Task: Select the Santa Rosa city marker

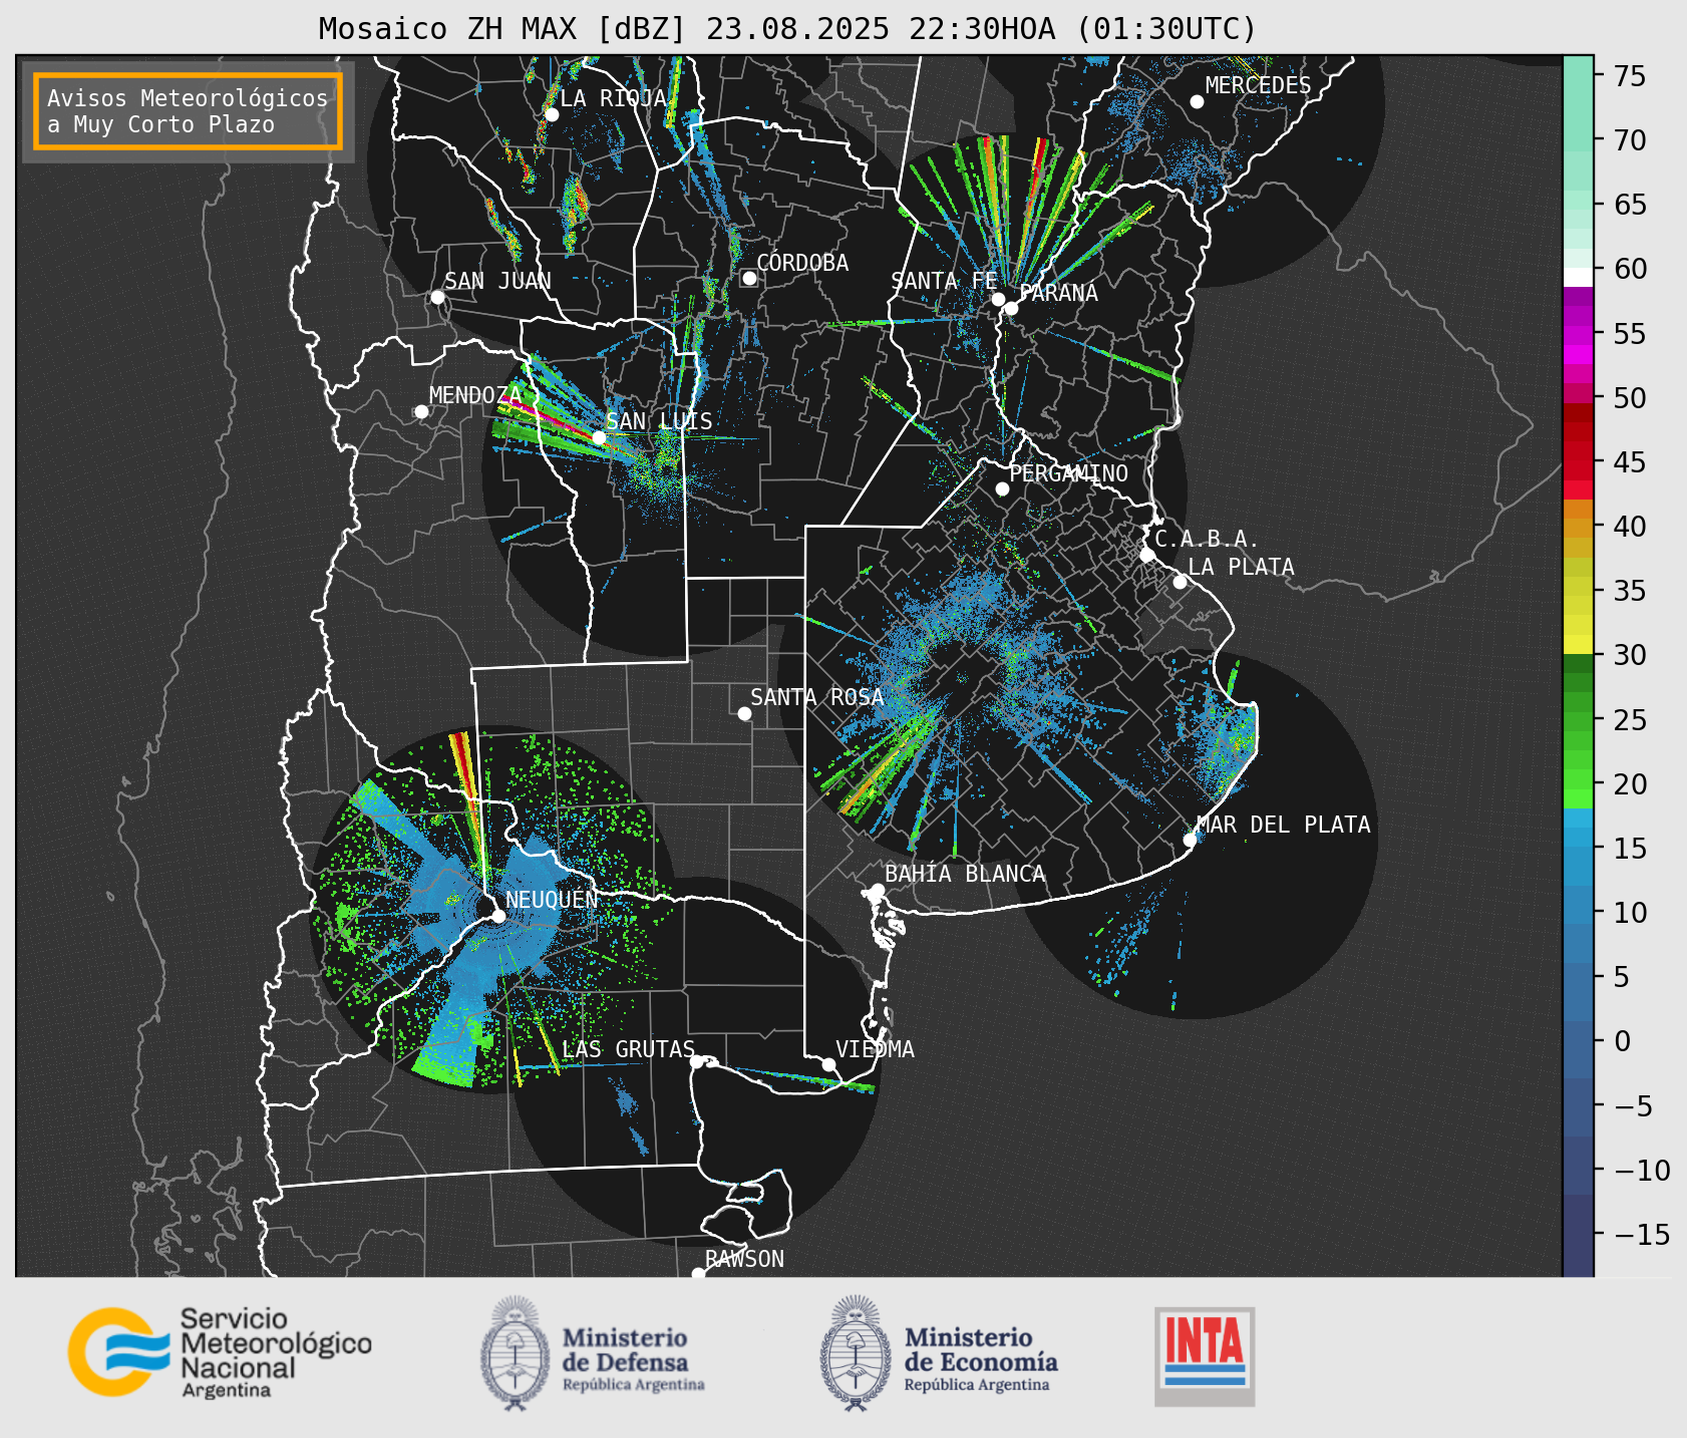Action: point(744,713)
